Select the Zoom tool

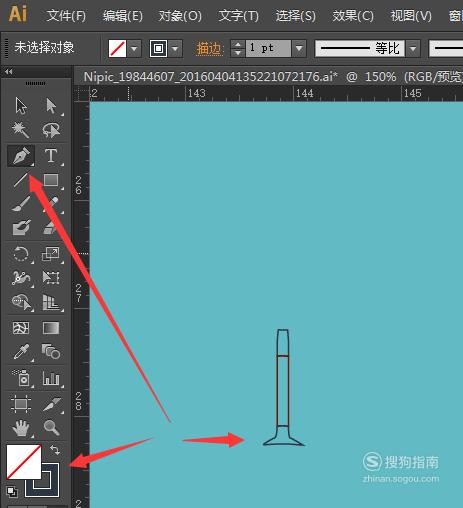[x=51, y=428]
